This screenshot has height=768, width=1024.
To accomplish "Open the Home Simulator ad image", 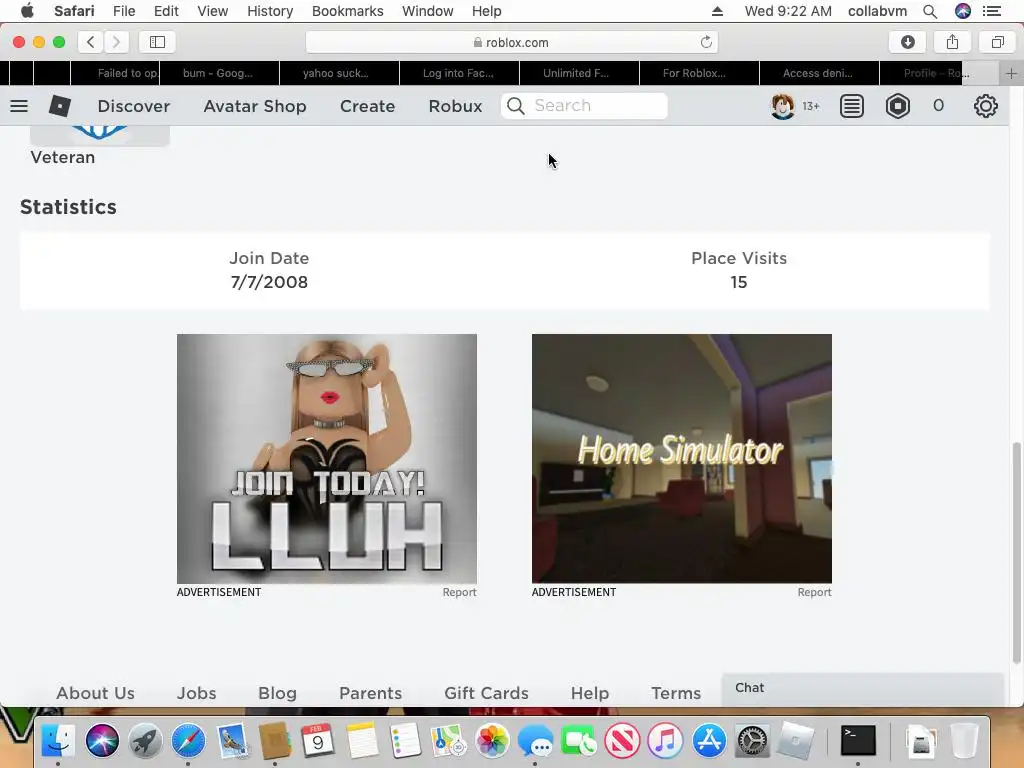I will click(x=682, y=458).
